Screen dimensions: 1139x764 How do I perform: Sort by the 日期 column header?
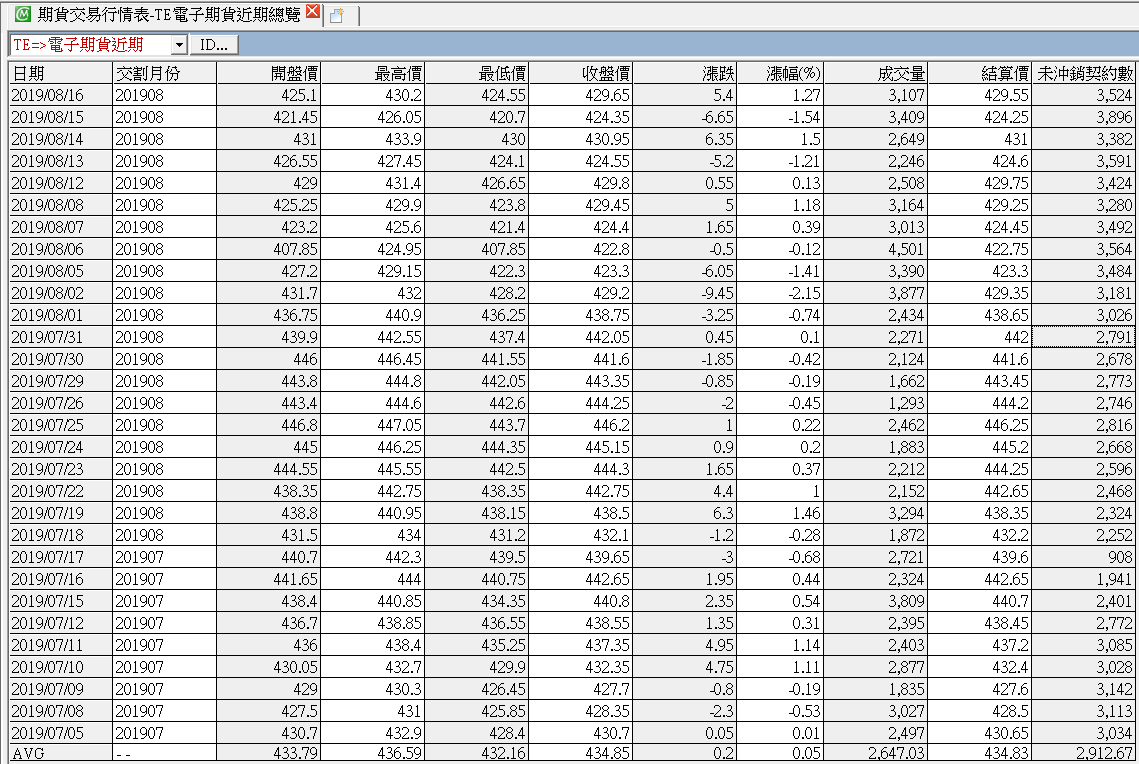coord(60,73)
